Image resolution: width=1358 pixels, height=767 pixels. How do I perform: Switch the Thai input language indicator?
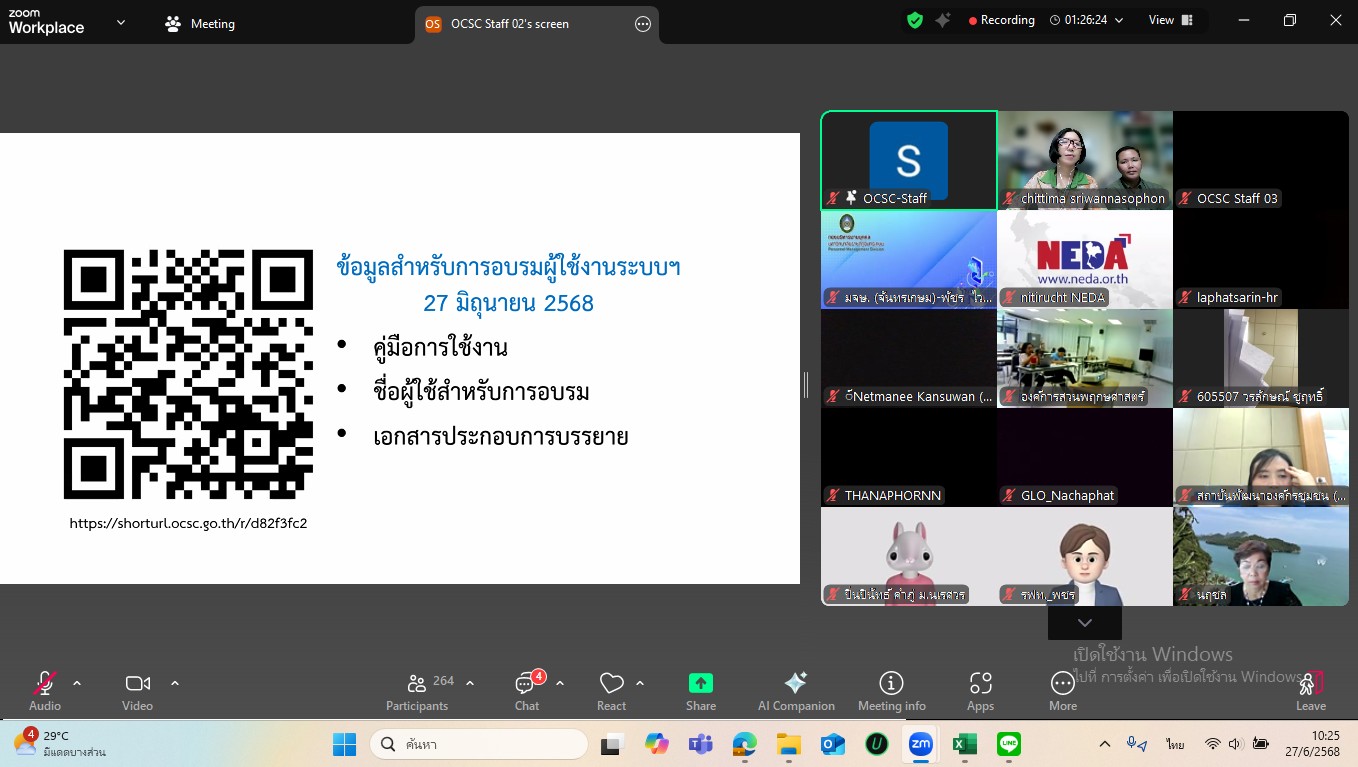1175,744
